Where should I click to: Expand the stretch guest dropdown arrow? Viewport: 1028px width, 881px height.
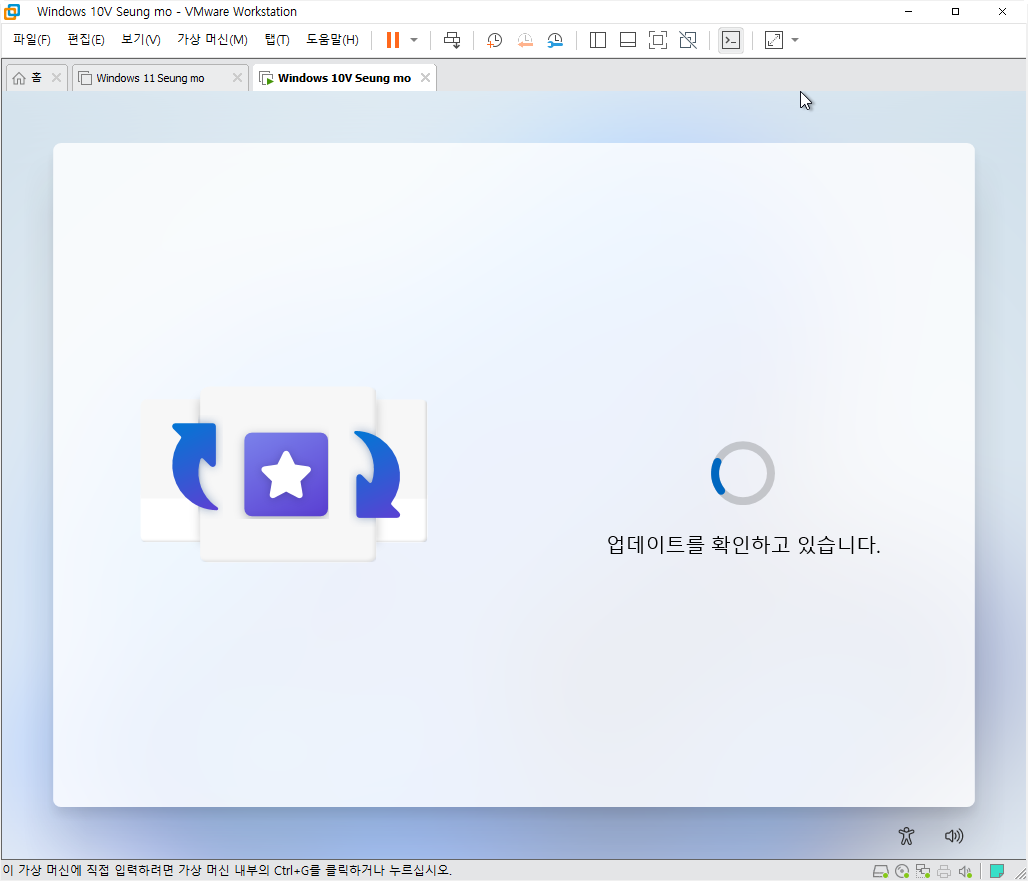795,40
